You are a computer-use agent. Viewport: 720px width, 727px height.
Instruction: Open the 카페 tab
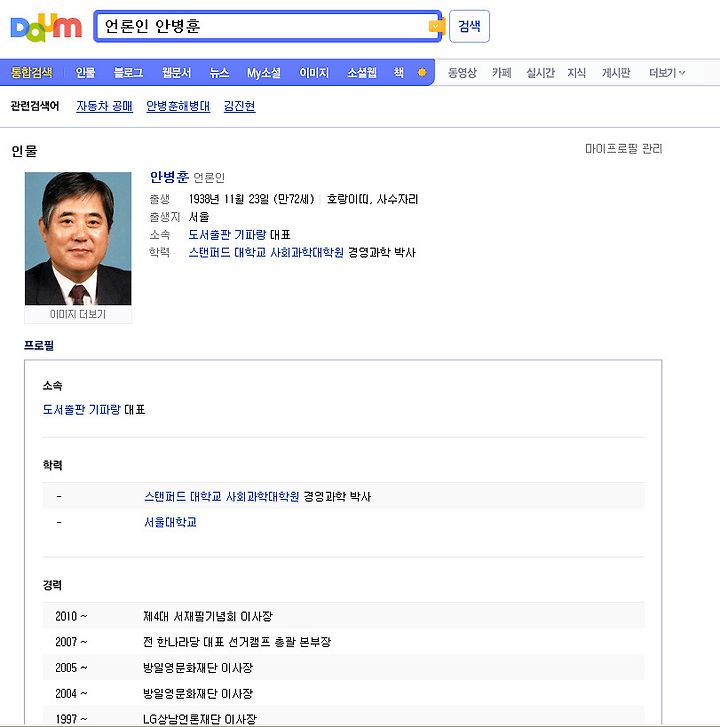pos(502,73)
